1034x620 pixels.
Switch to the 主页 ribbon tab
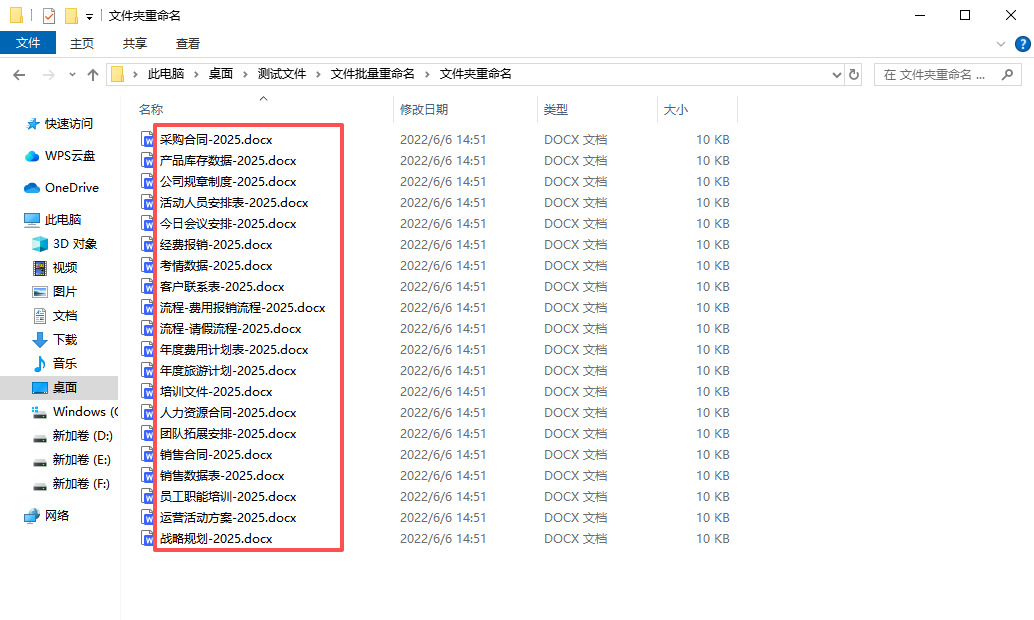(82, 44)
